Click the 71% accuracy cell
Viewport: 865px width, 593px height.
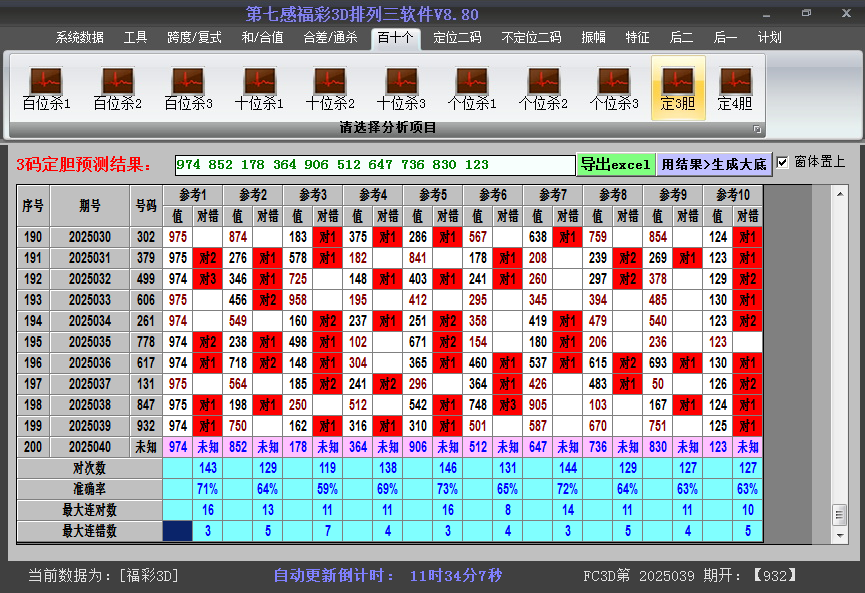tap(207, 489)
